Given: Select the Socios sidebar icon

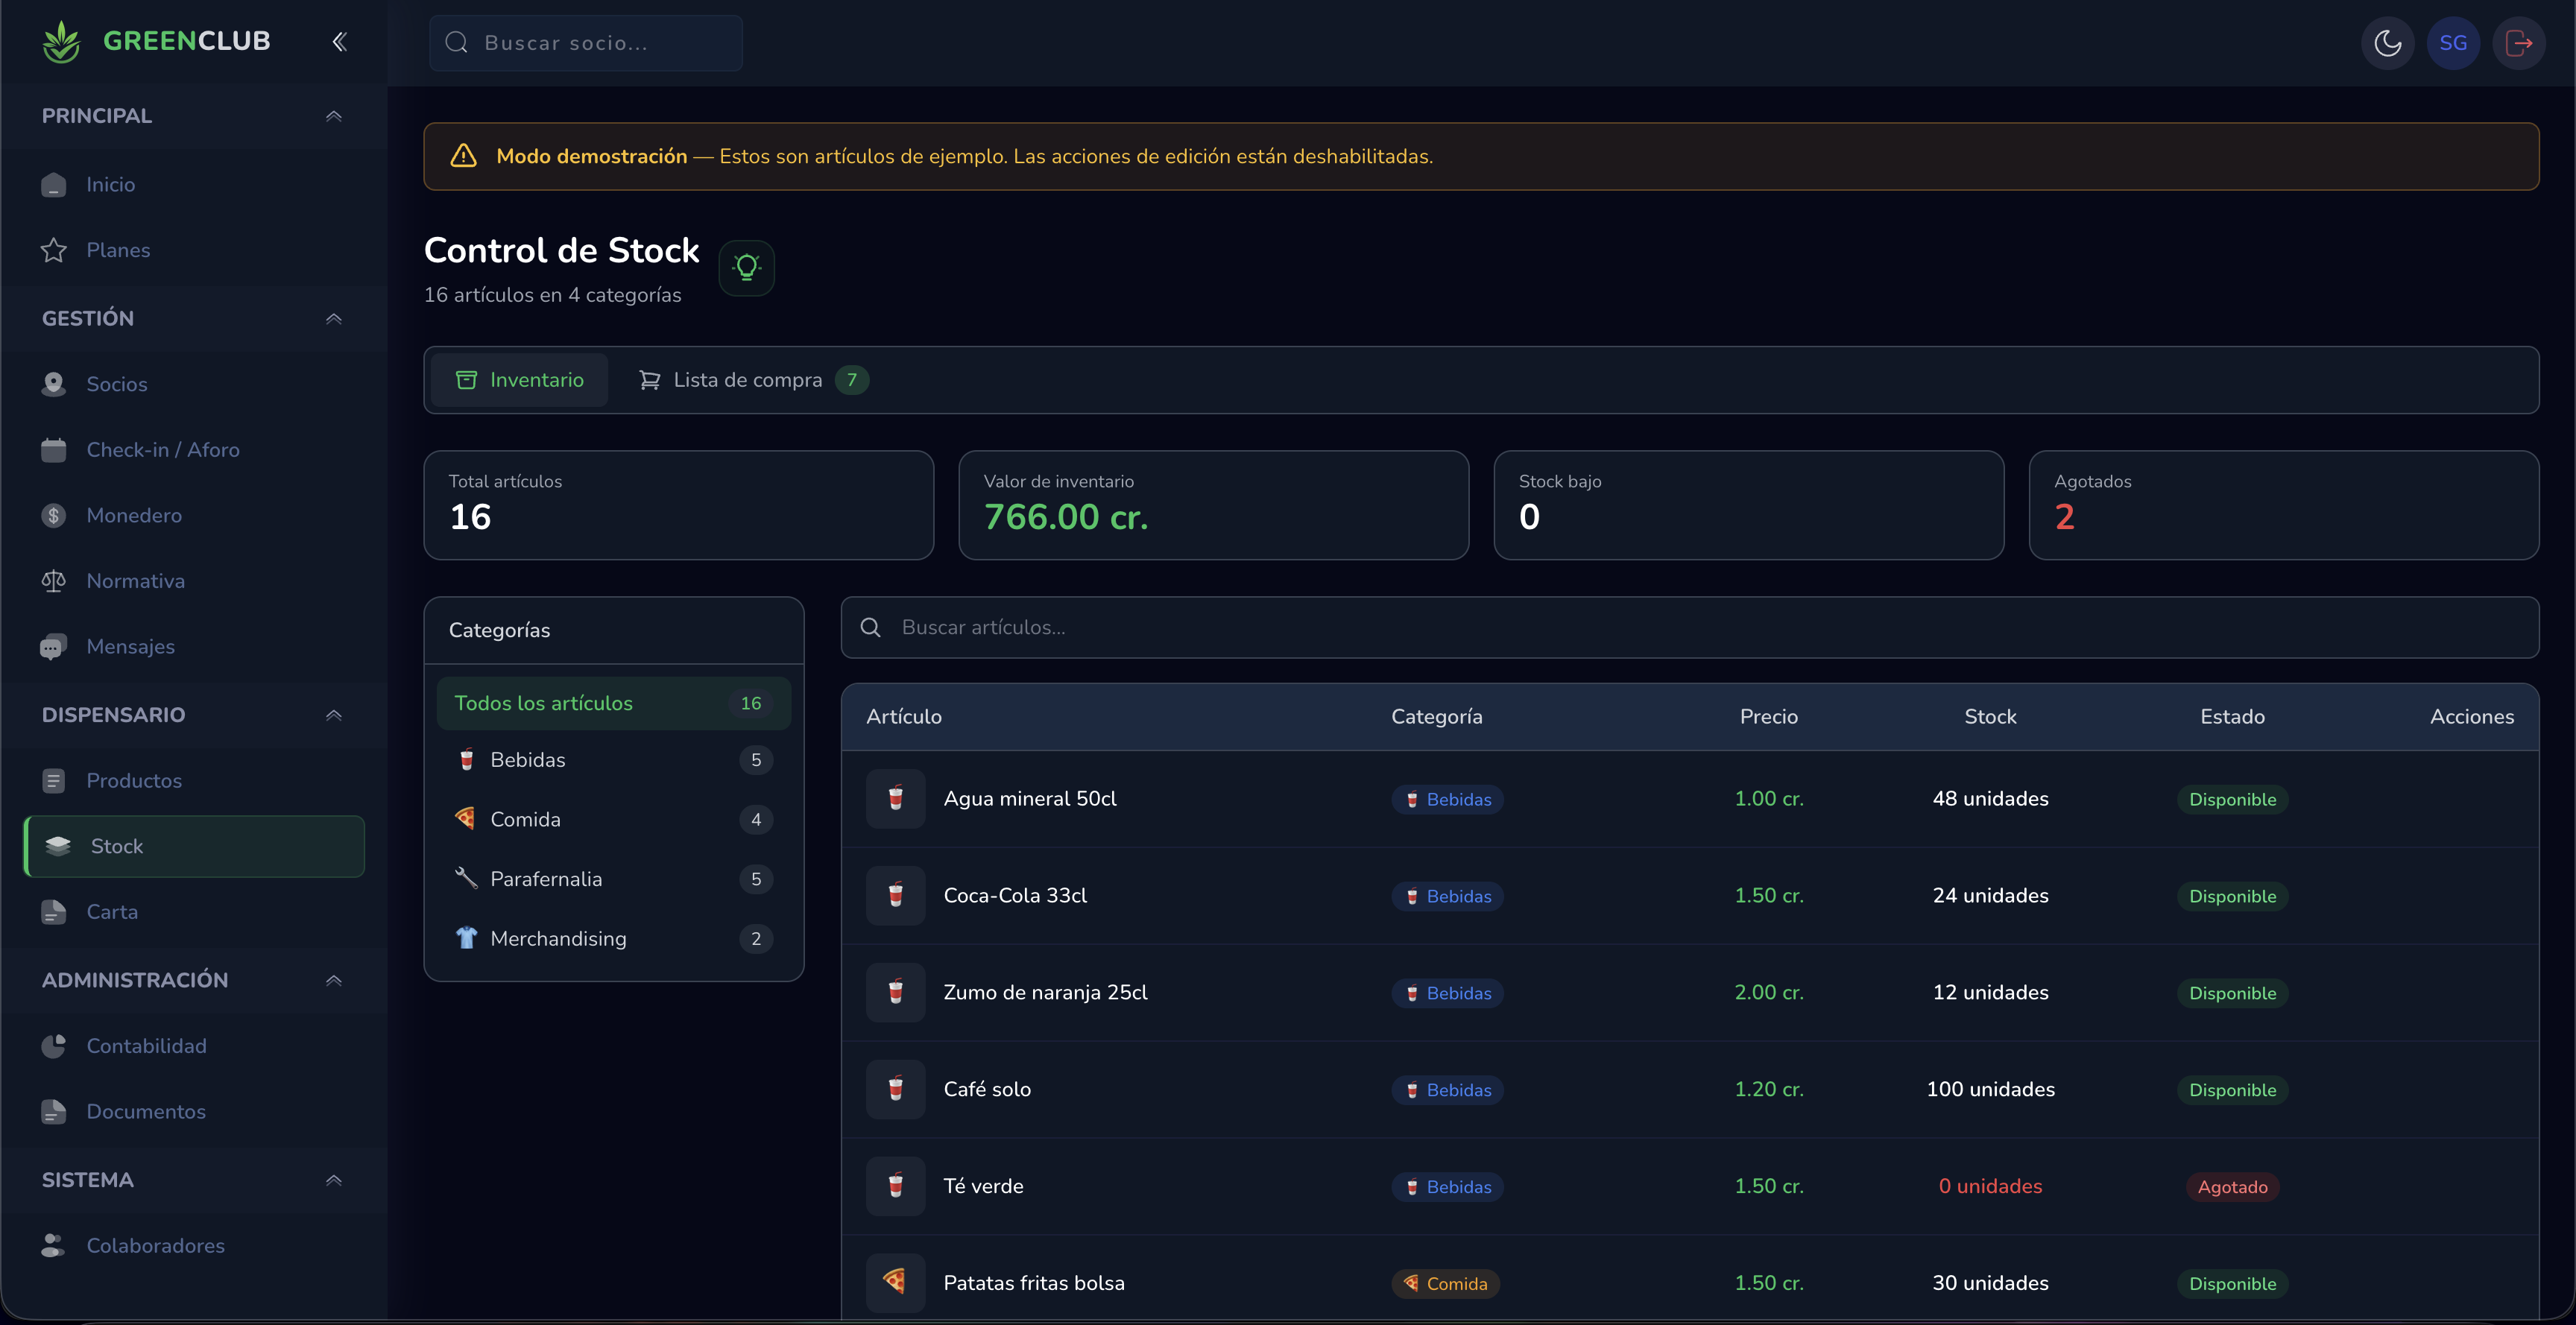Looking at the screenshot, I should click(x=54, y=384).
